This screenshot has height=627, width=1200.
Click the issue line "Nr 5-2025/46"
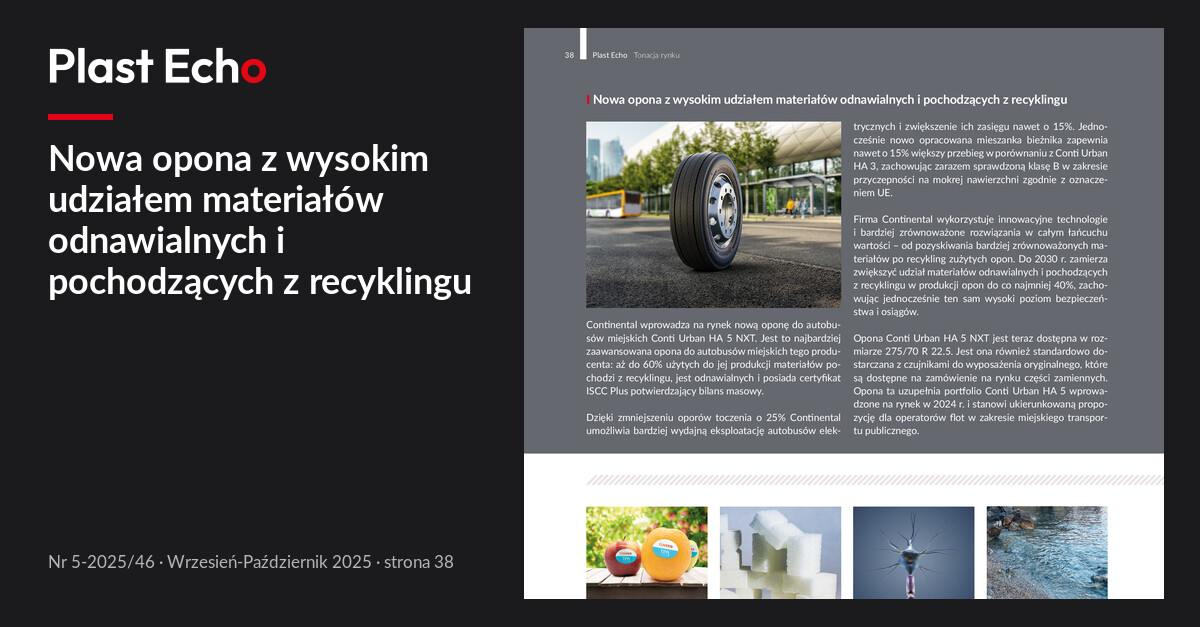(101, 562)
